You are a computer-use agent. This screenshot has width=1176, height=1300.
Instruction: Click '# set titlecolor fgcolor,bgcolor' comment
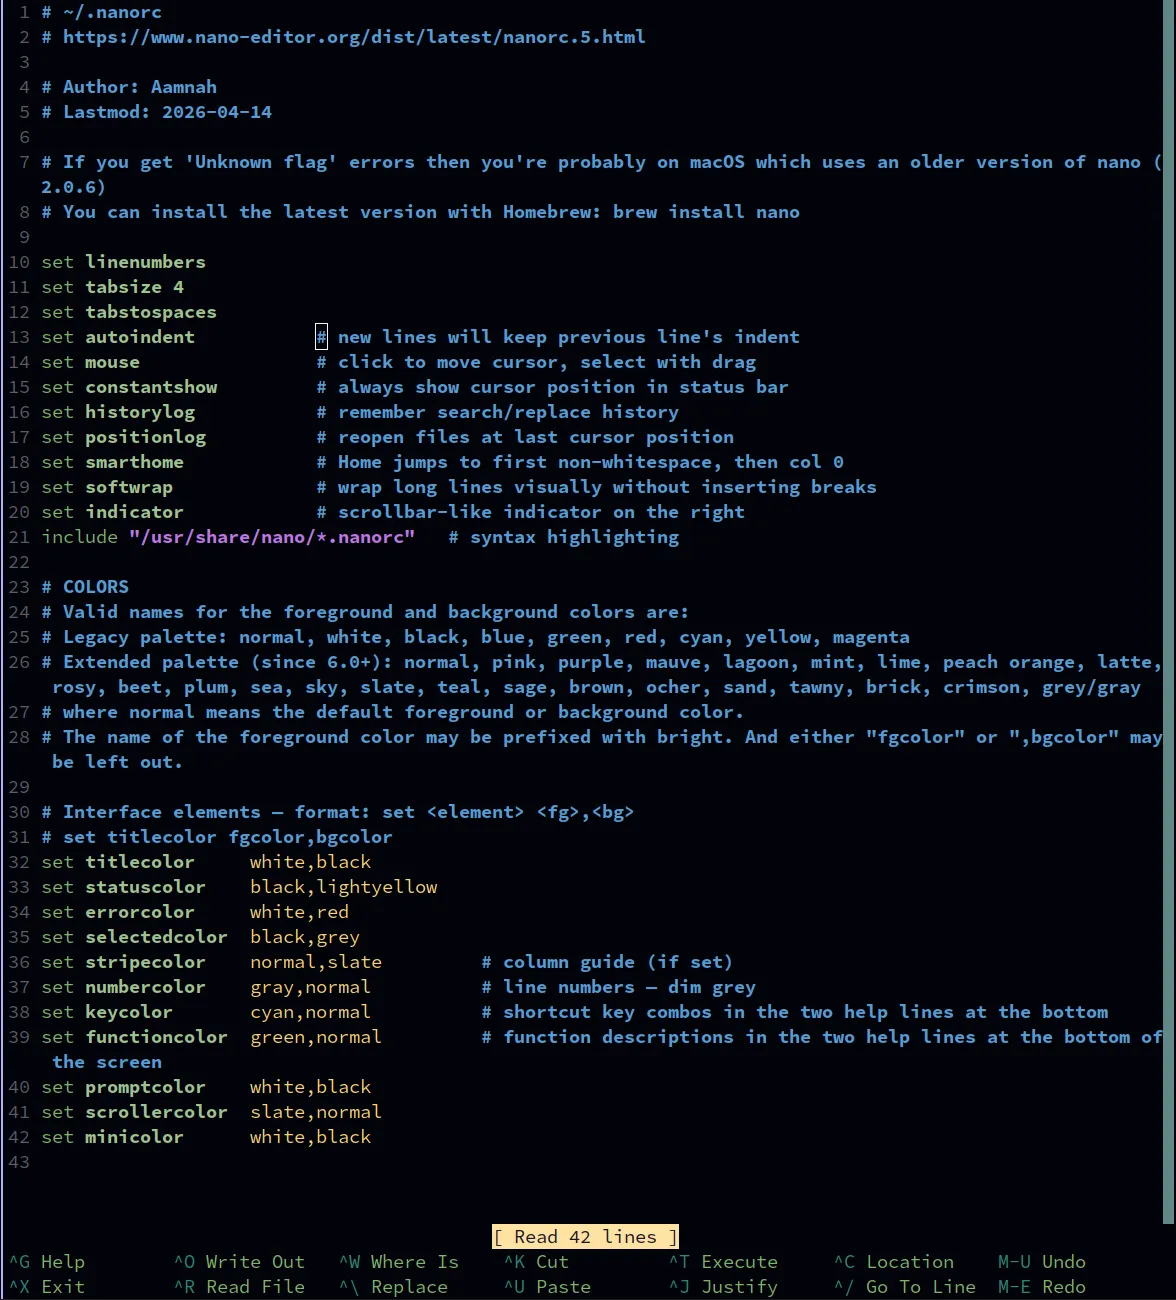(217, 837)
